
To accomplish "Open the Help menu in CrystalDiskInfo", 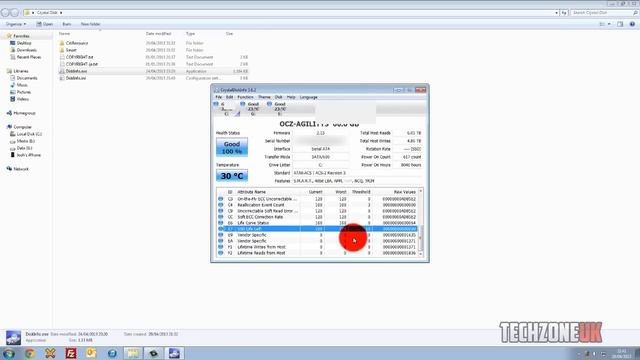I will (291, 97).
